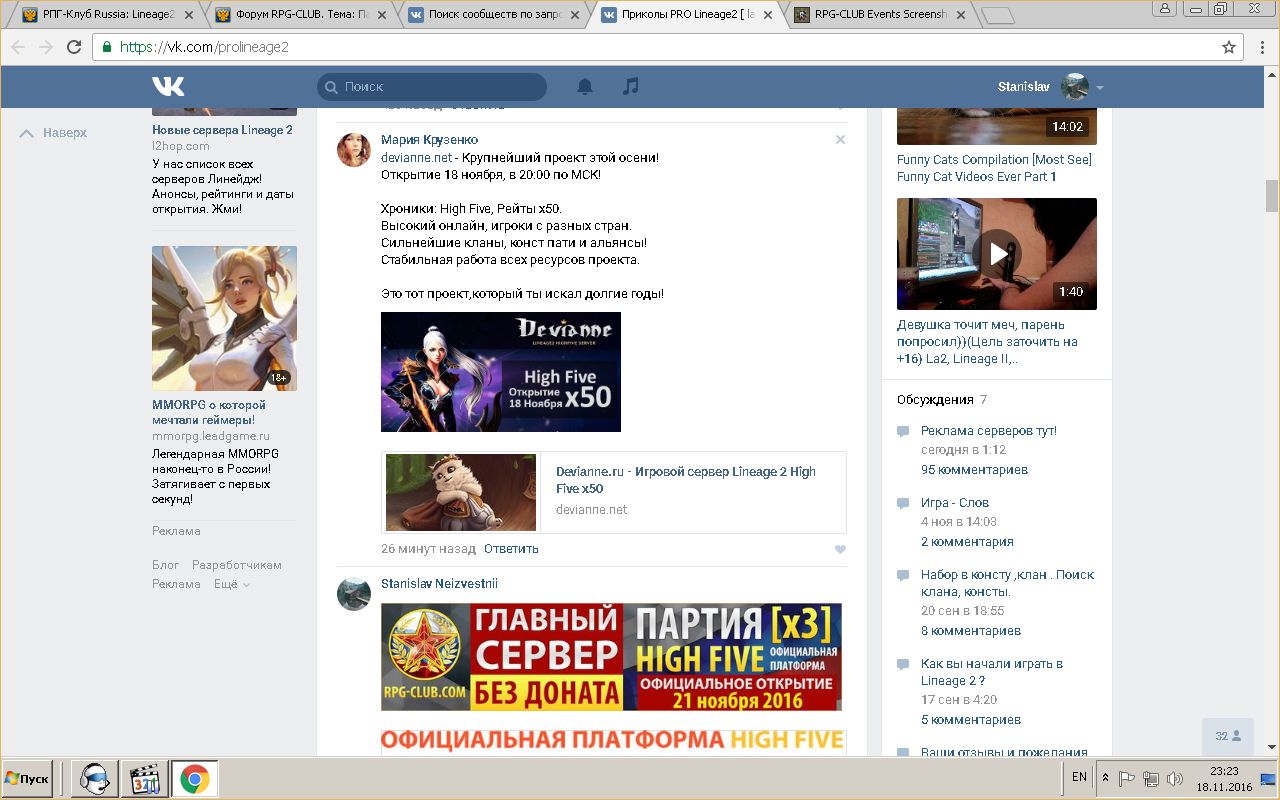Open the notifications bell icon
Viewport: 1280px width, 800px height.
(x=585, y=87)
